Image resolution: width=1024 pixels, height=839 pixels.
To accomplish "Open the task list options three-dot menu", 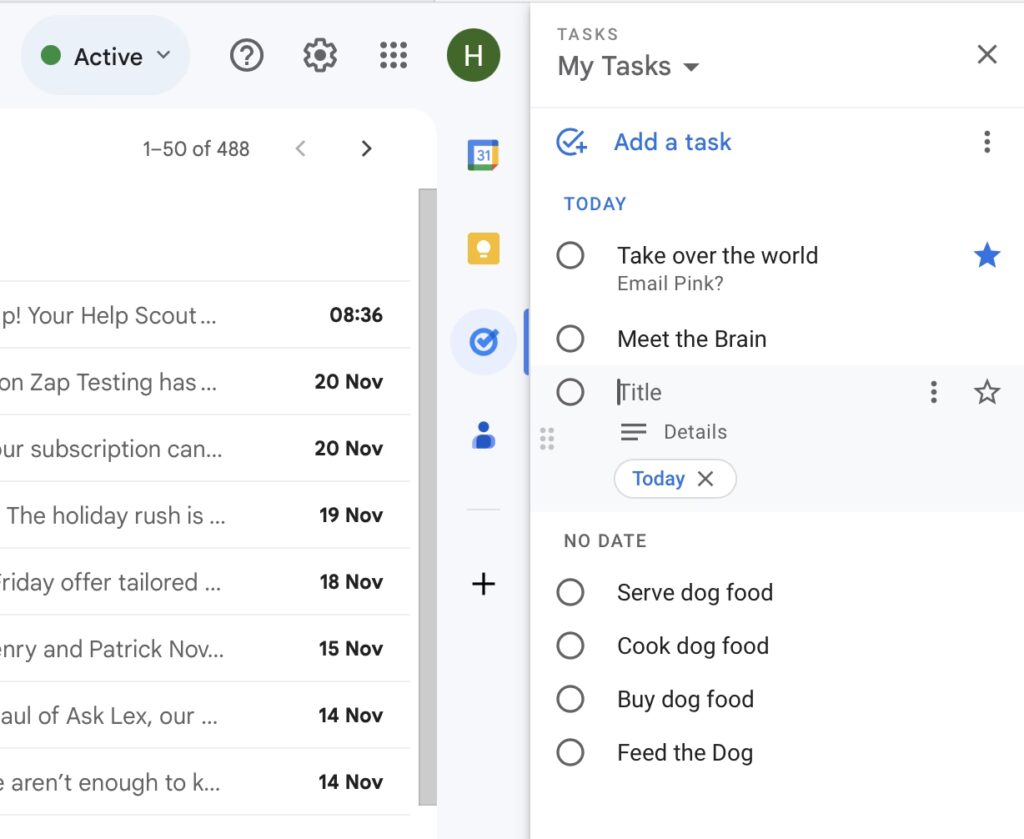I will pyautogui.click(x=986, y=142).
